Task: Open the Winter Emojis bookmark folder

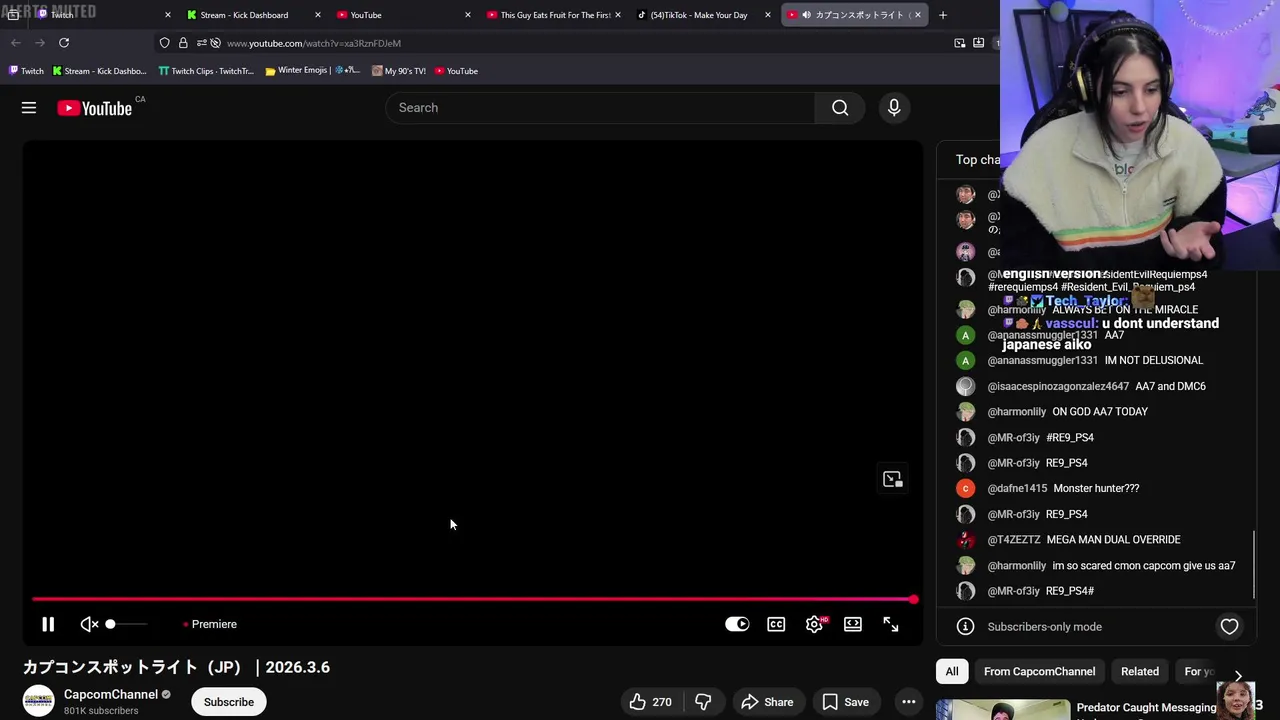Action: point(312,71)
